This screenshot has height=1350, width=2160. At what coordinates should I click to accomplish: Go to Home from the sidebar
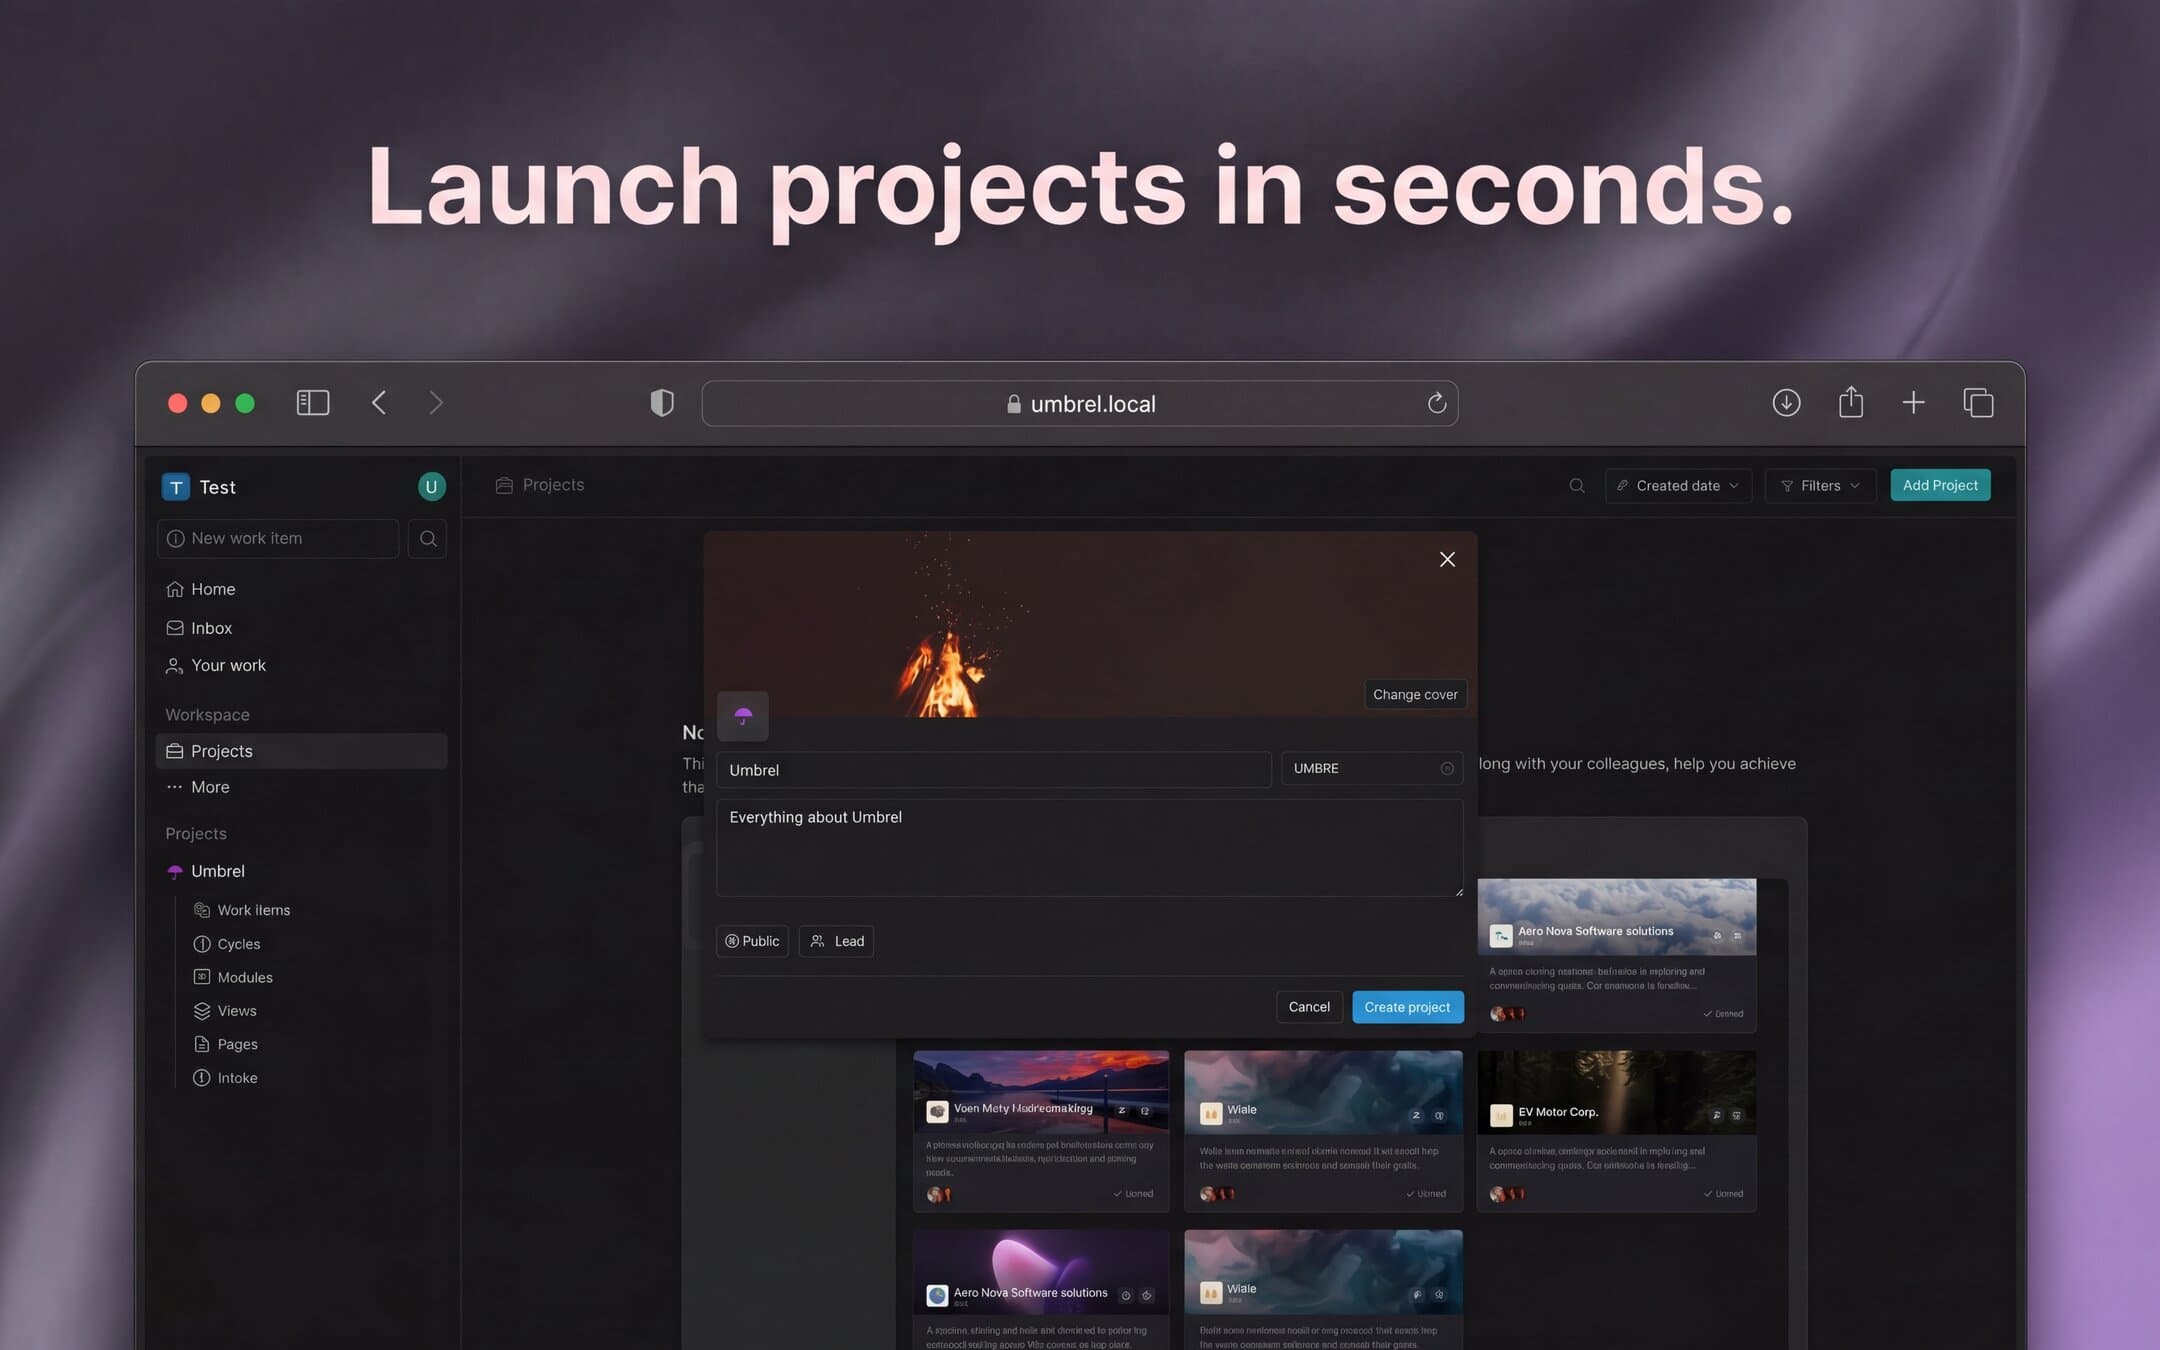pos(212,589)
